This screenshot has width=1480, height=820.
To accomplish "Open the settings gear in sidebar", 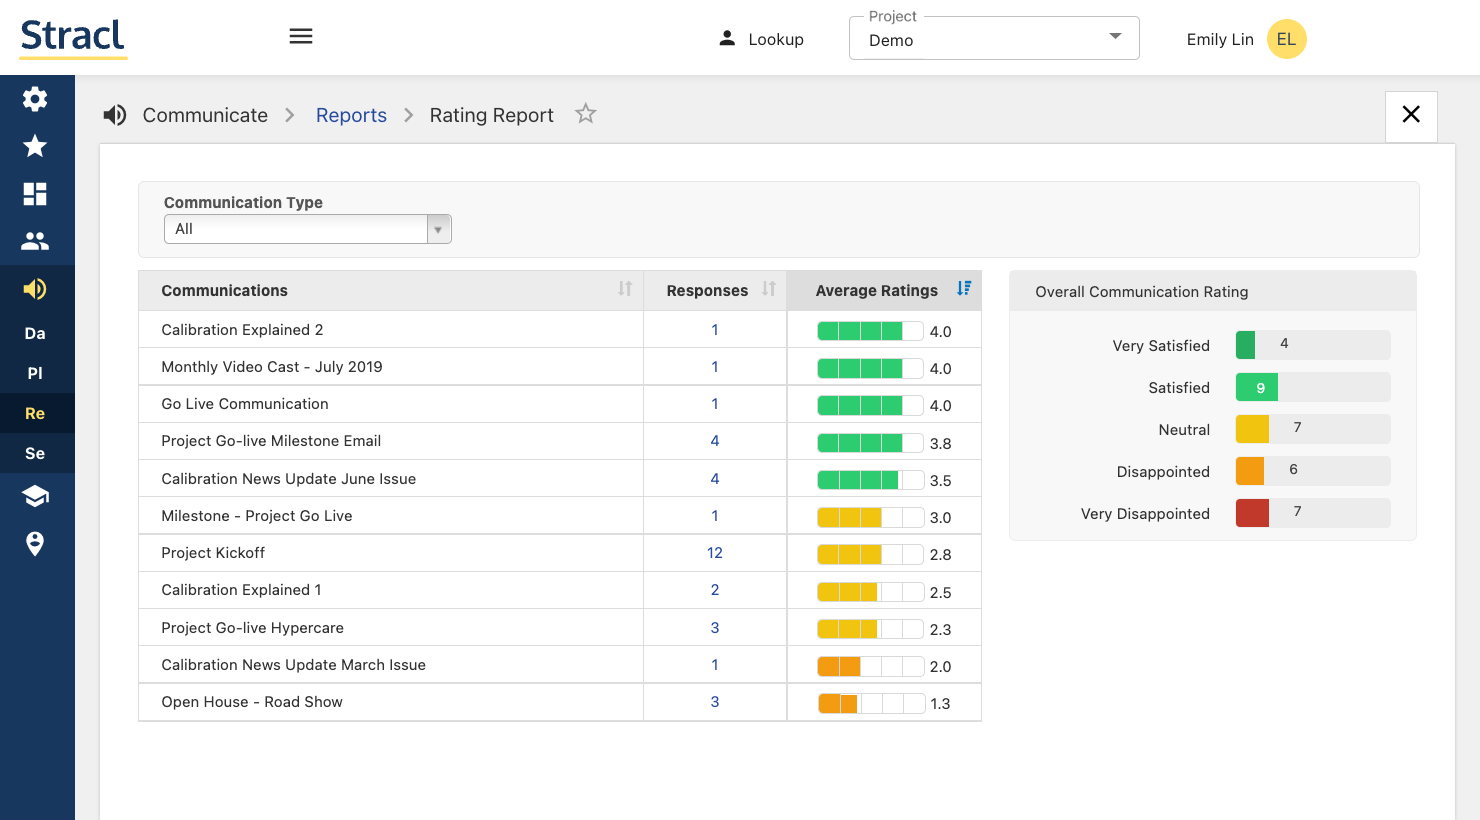I will [x=35, y=99].
